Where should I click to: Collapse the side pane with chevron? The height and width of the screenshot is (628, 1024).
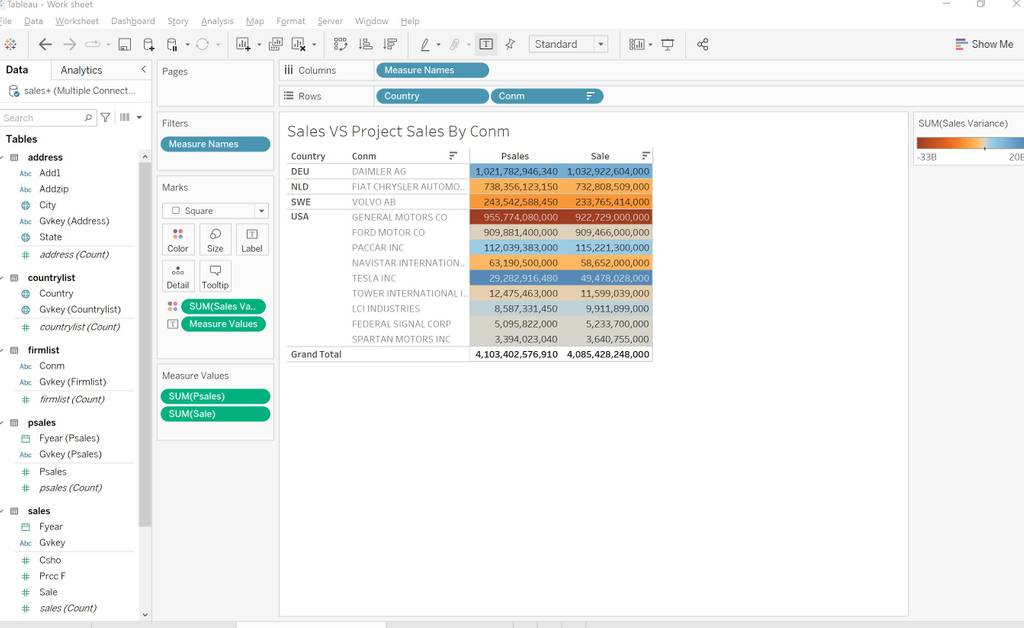pyautogui.click(x=144, y=69)
